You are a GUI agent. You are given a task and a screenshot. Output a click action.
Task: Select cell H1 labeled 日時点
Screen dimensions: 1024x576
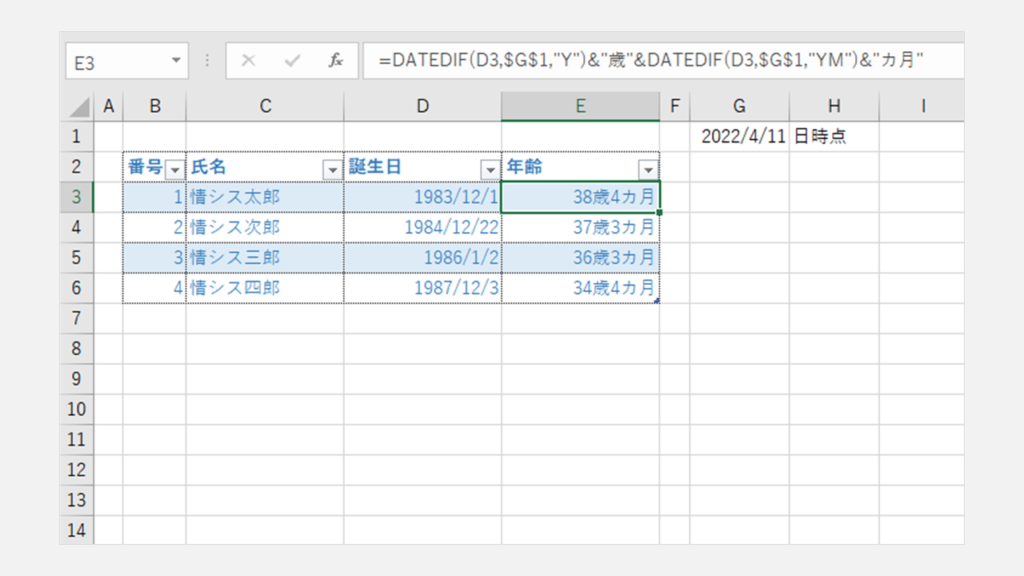833,137
